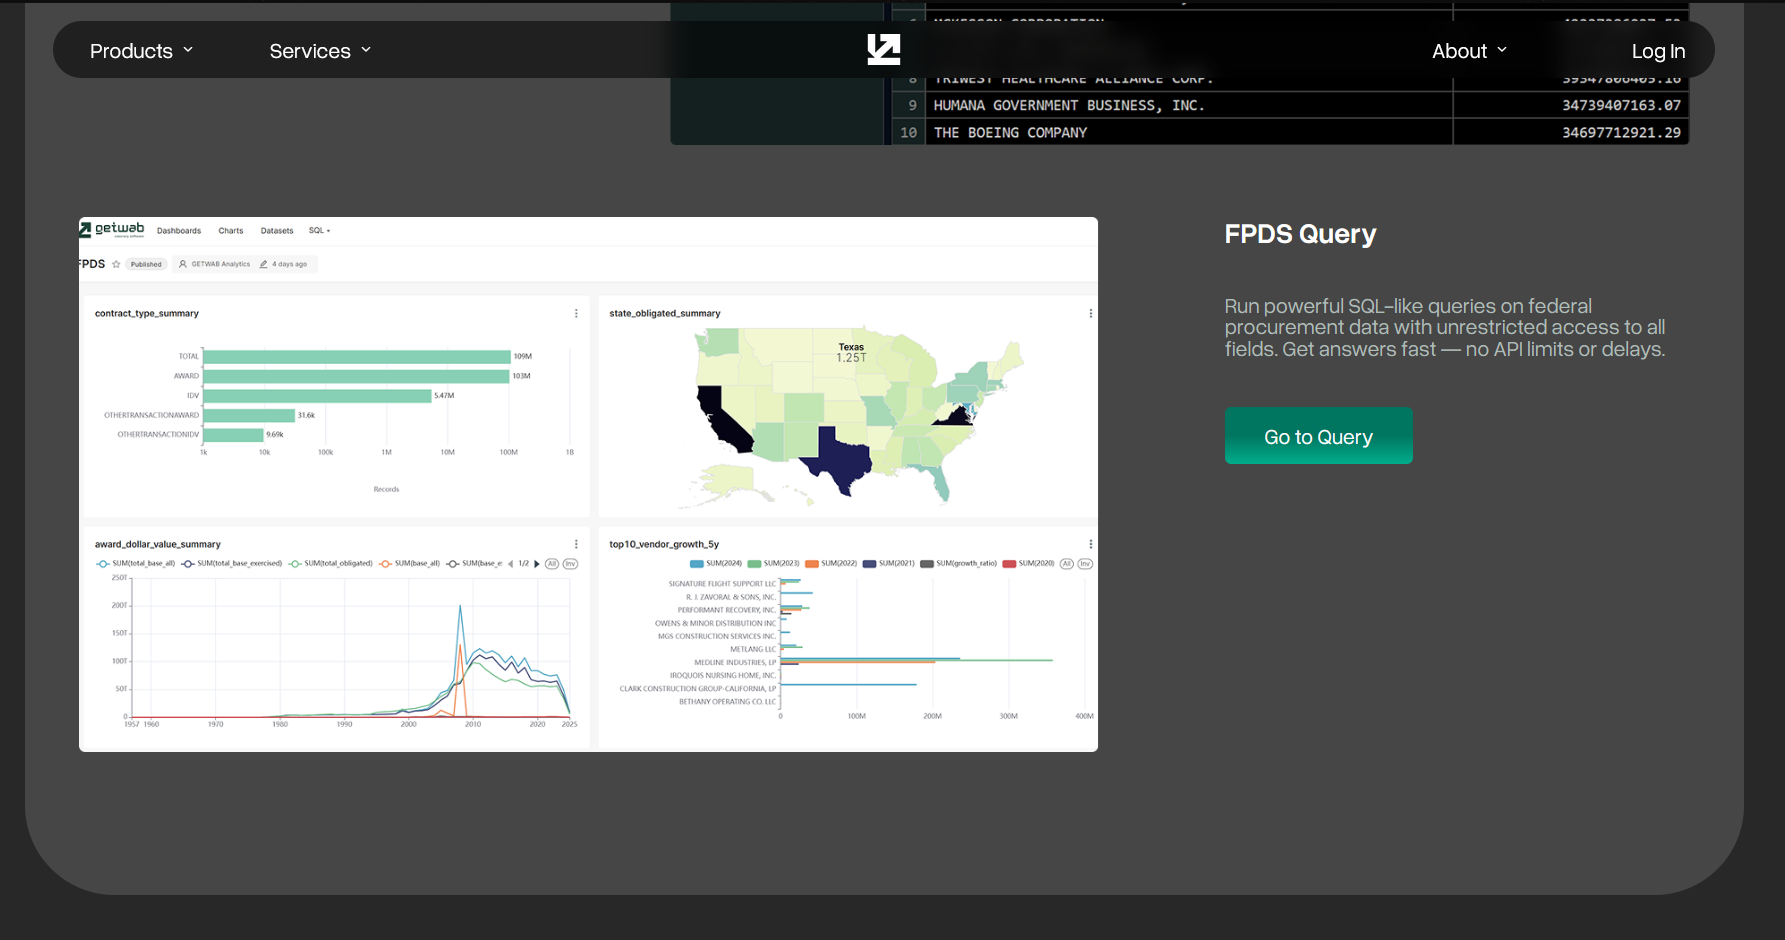
Task: Toggle SUM(growth_ratio) legend series
Action: tap(959, 564)
